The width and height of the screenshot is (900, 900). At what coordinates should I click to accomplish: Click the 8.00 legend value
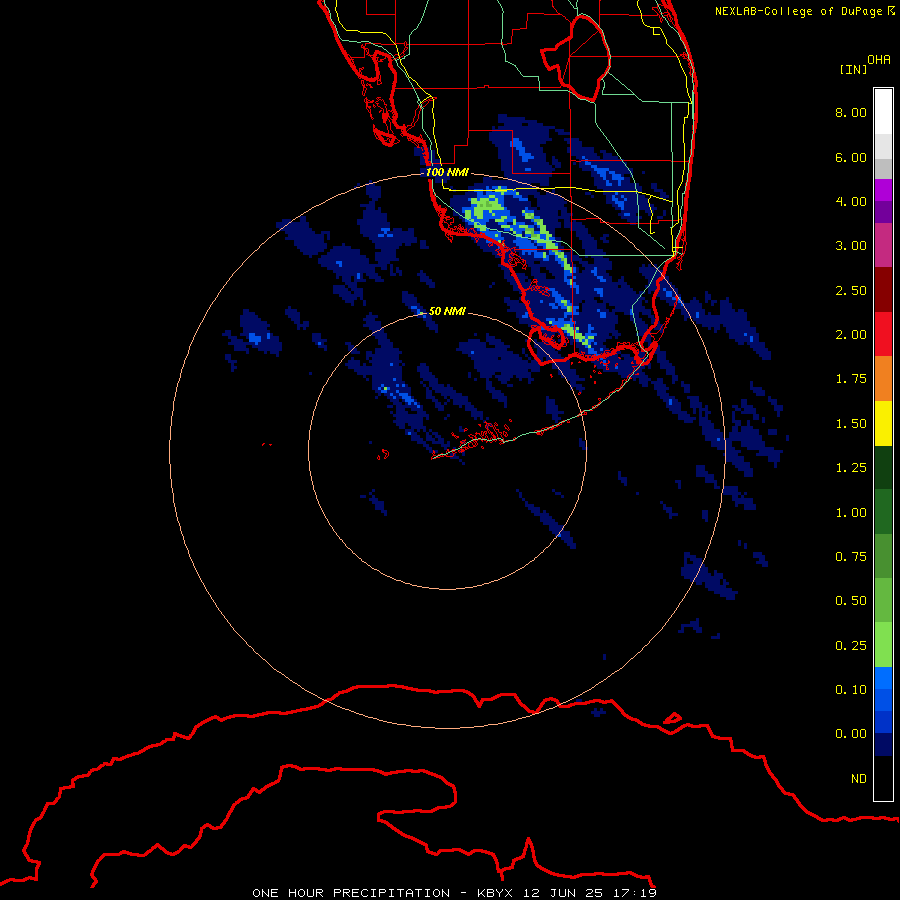[x=851, y=112]
